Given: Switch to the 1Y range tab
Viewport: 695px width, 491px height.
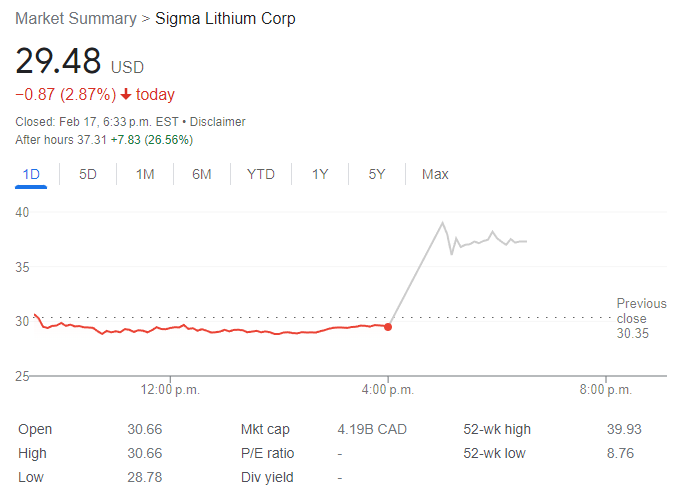Looking at the screenshot, I should (x=320, y=174).
